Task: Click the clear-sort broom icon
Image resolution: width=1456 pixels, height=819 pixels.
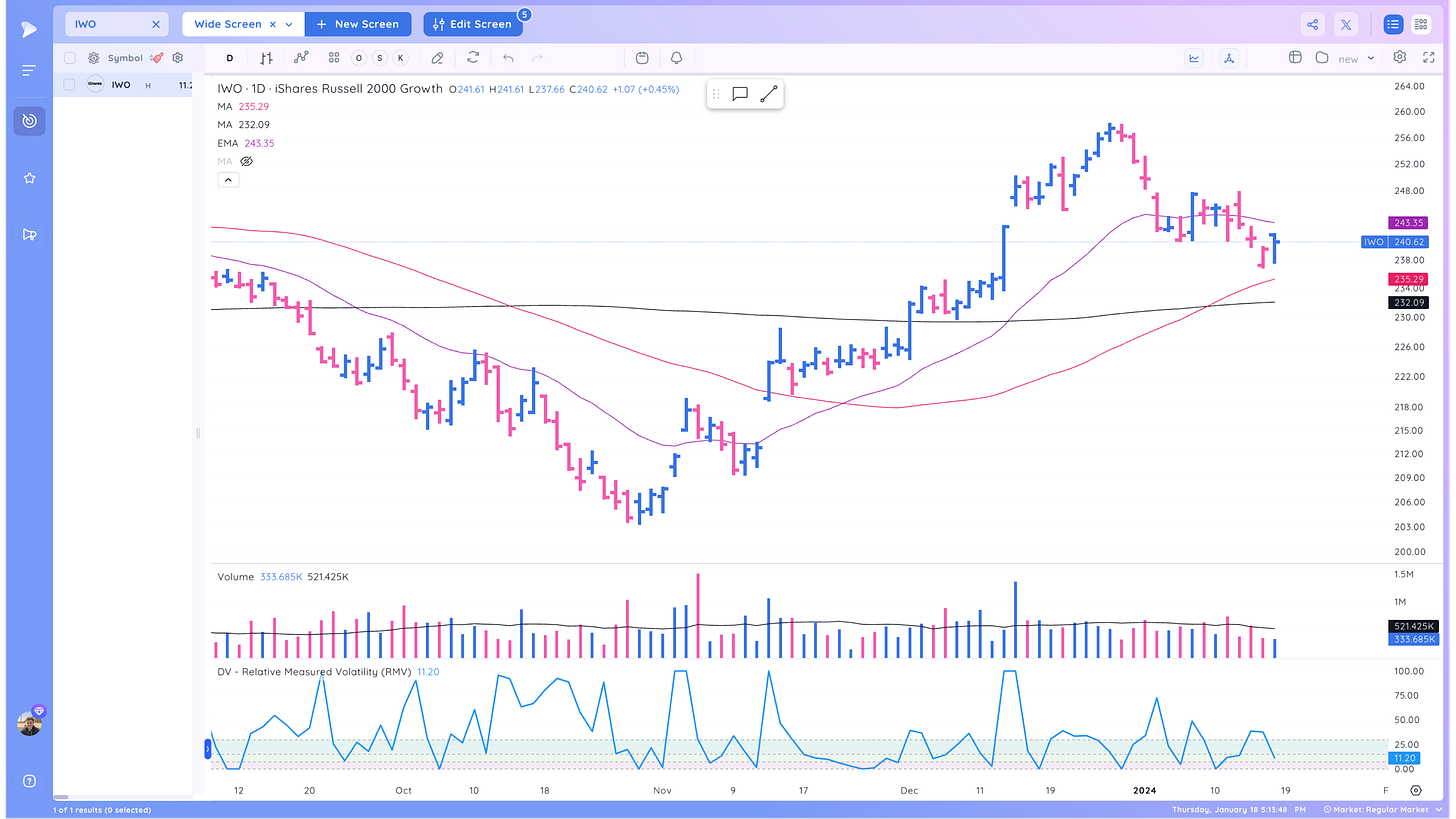Action: pyautogui.click(x=157, y=58)
